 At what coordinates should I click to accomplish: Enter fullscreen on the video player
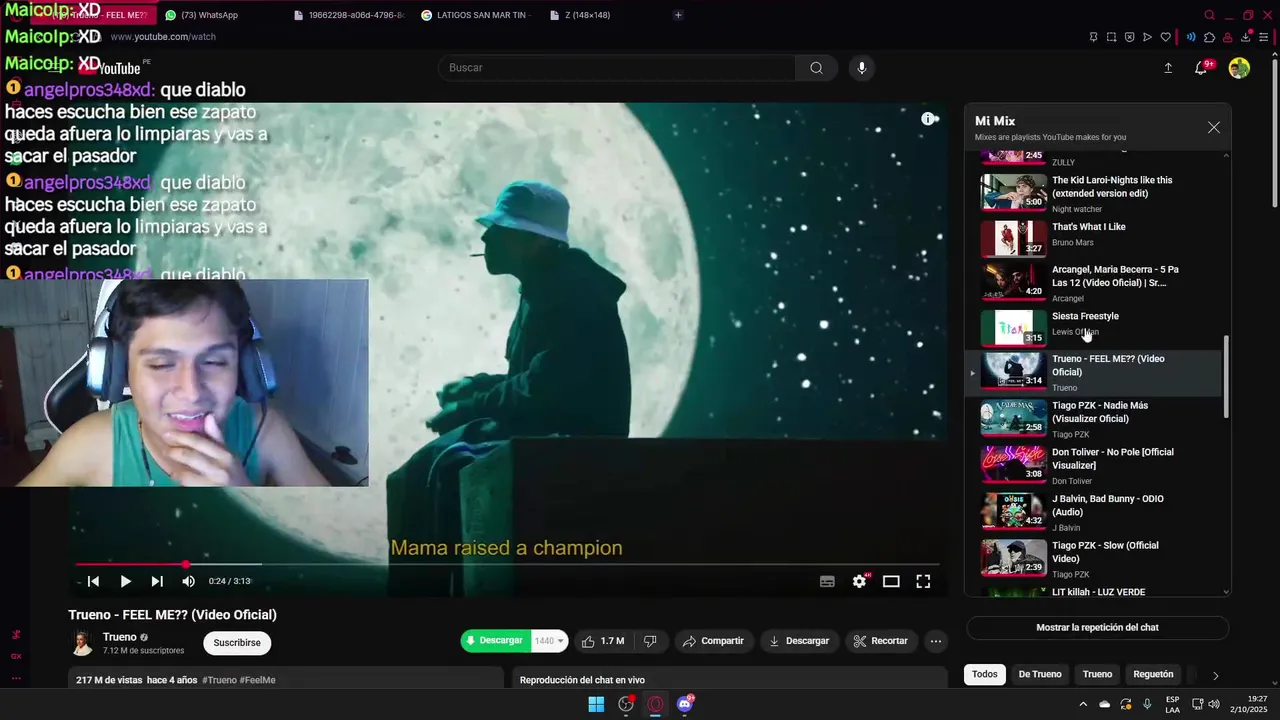(923, 581)
